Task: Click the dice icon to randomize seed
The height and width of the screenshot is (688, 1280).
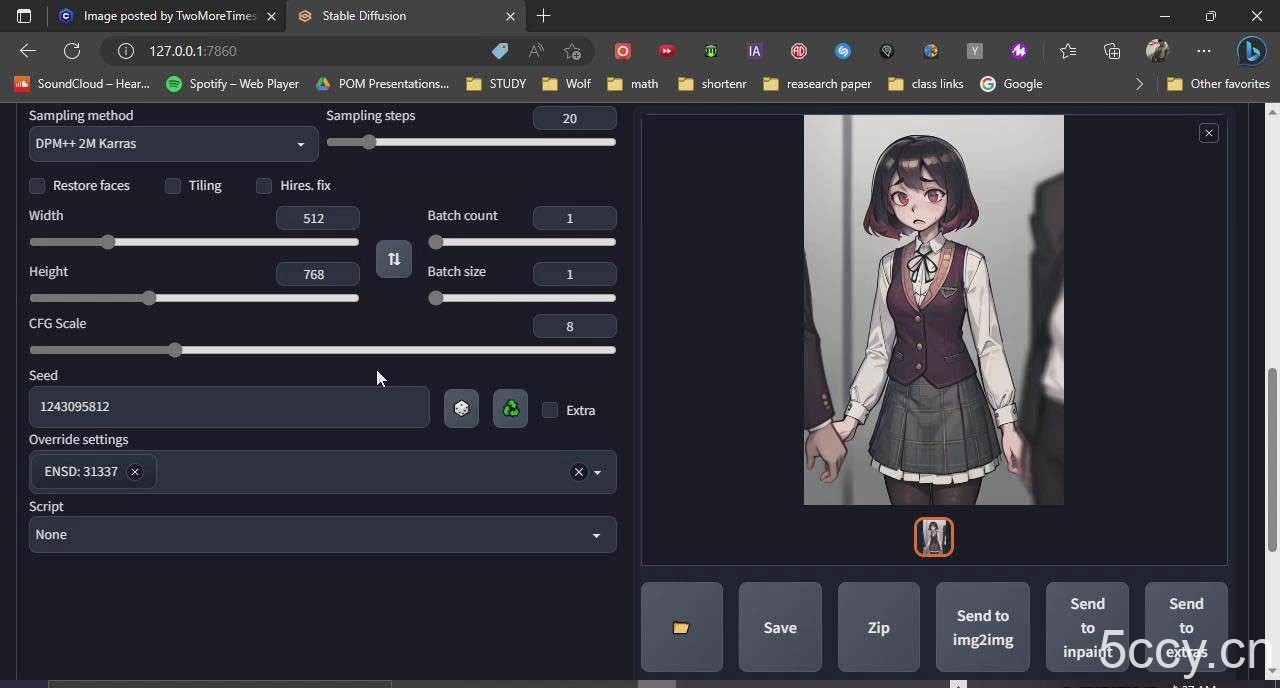Action: (461, 408)
